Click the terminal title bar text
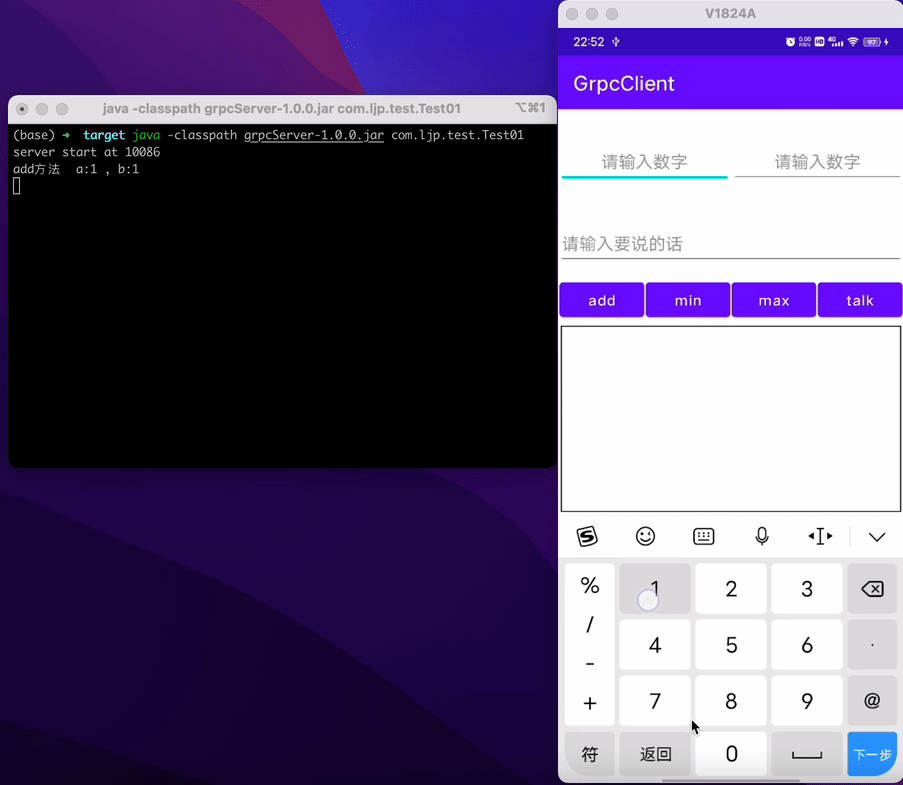The height and width of the screenshot is (785, 903). click(x=281, y=108)
